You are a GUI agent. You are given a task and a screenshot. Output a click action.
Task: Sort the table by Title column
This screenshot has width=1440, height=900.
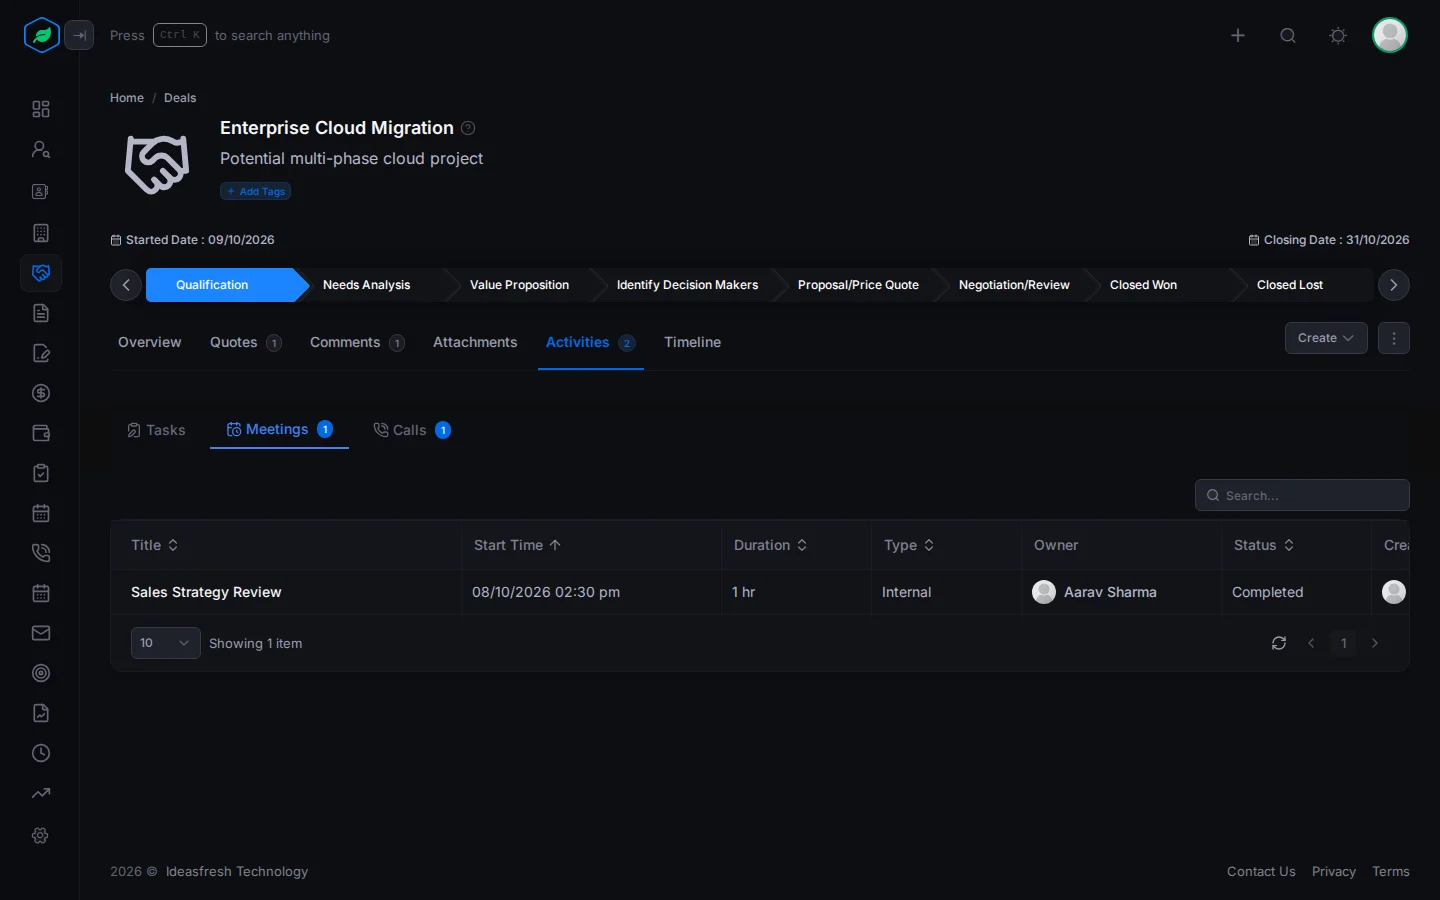pyautogui.click(x=155, y=545)
